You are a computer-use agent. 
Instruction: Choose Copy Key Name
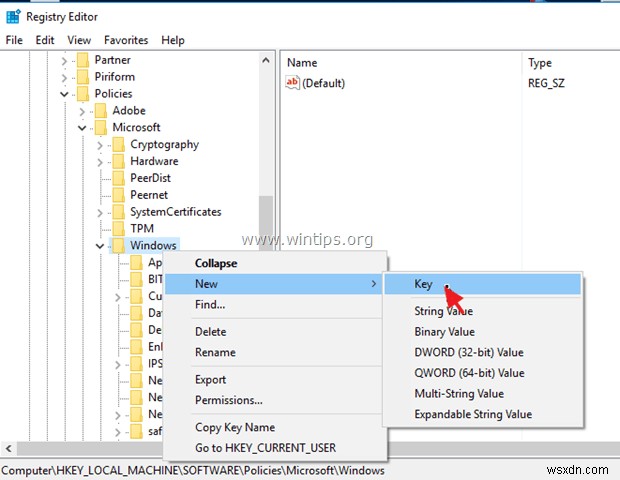(275, 427)
